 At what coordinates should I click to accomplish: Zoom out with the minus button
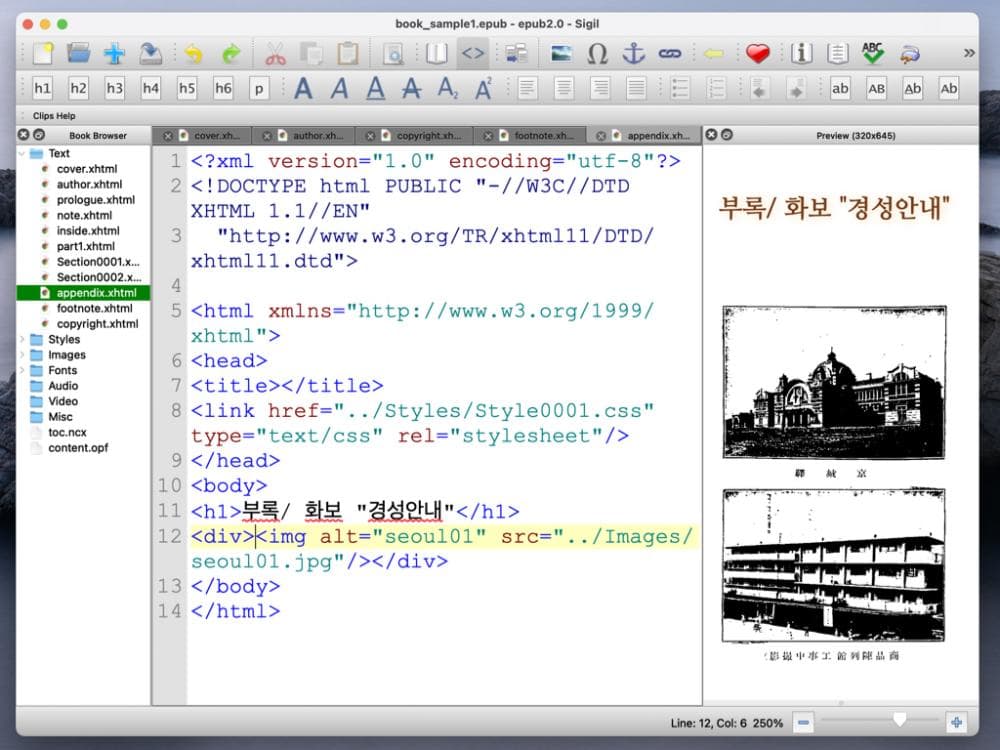pyautogui.click(x=803, y=723)
